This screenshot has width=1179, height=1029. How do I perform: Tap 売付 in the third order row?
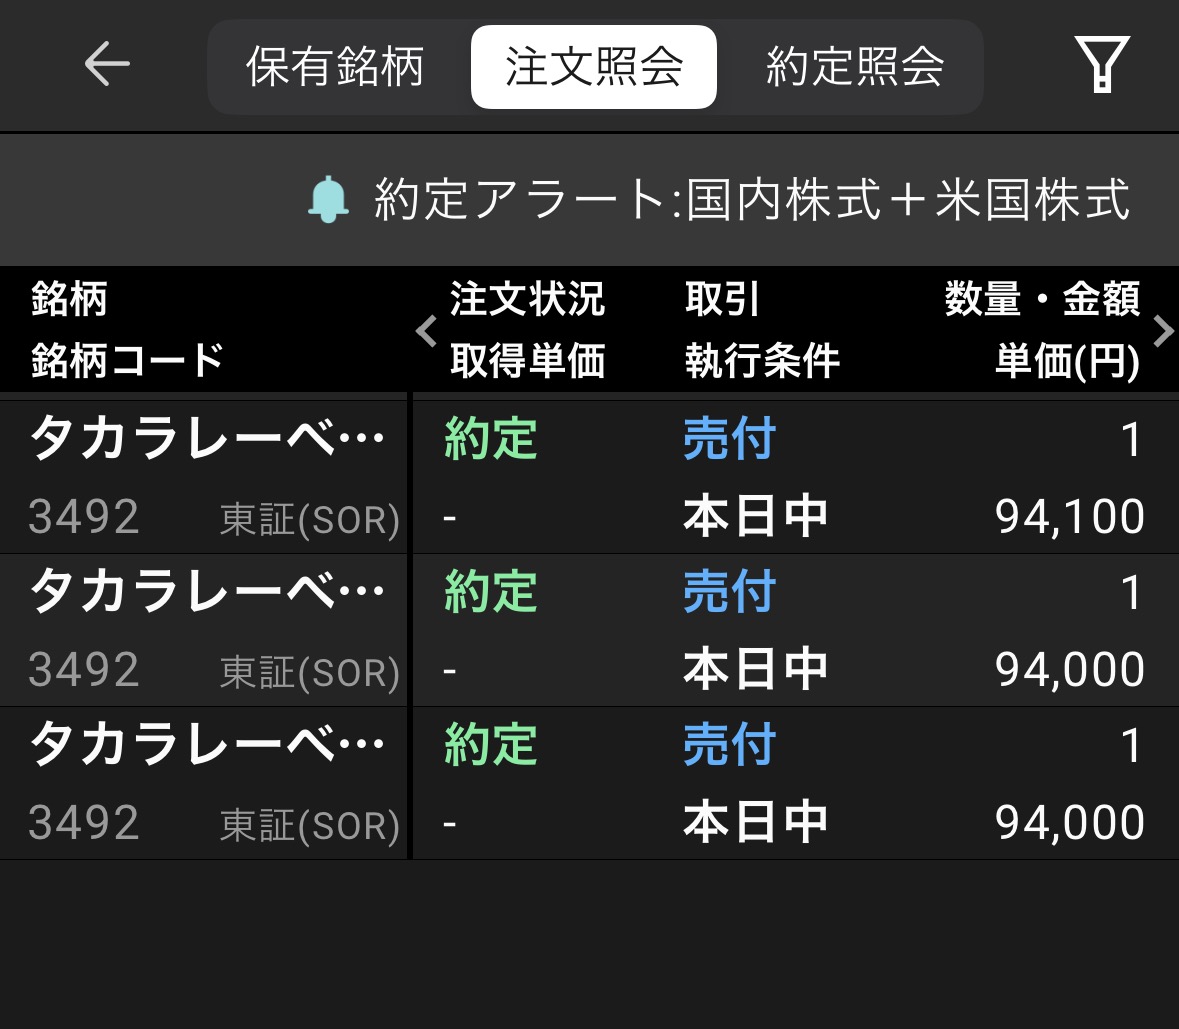pos(729,746)
